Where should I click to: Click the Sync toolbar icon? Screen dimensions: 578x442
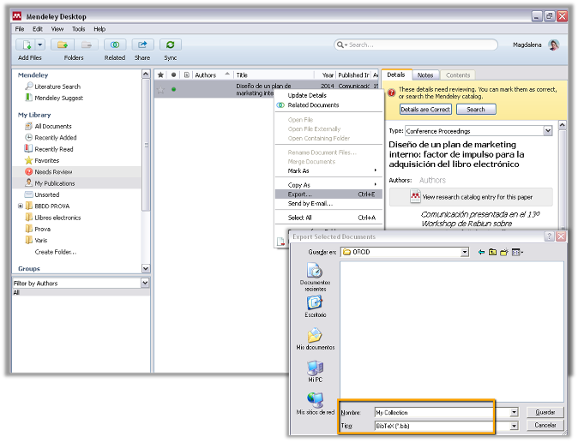[x=170, y=45]
